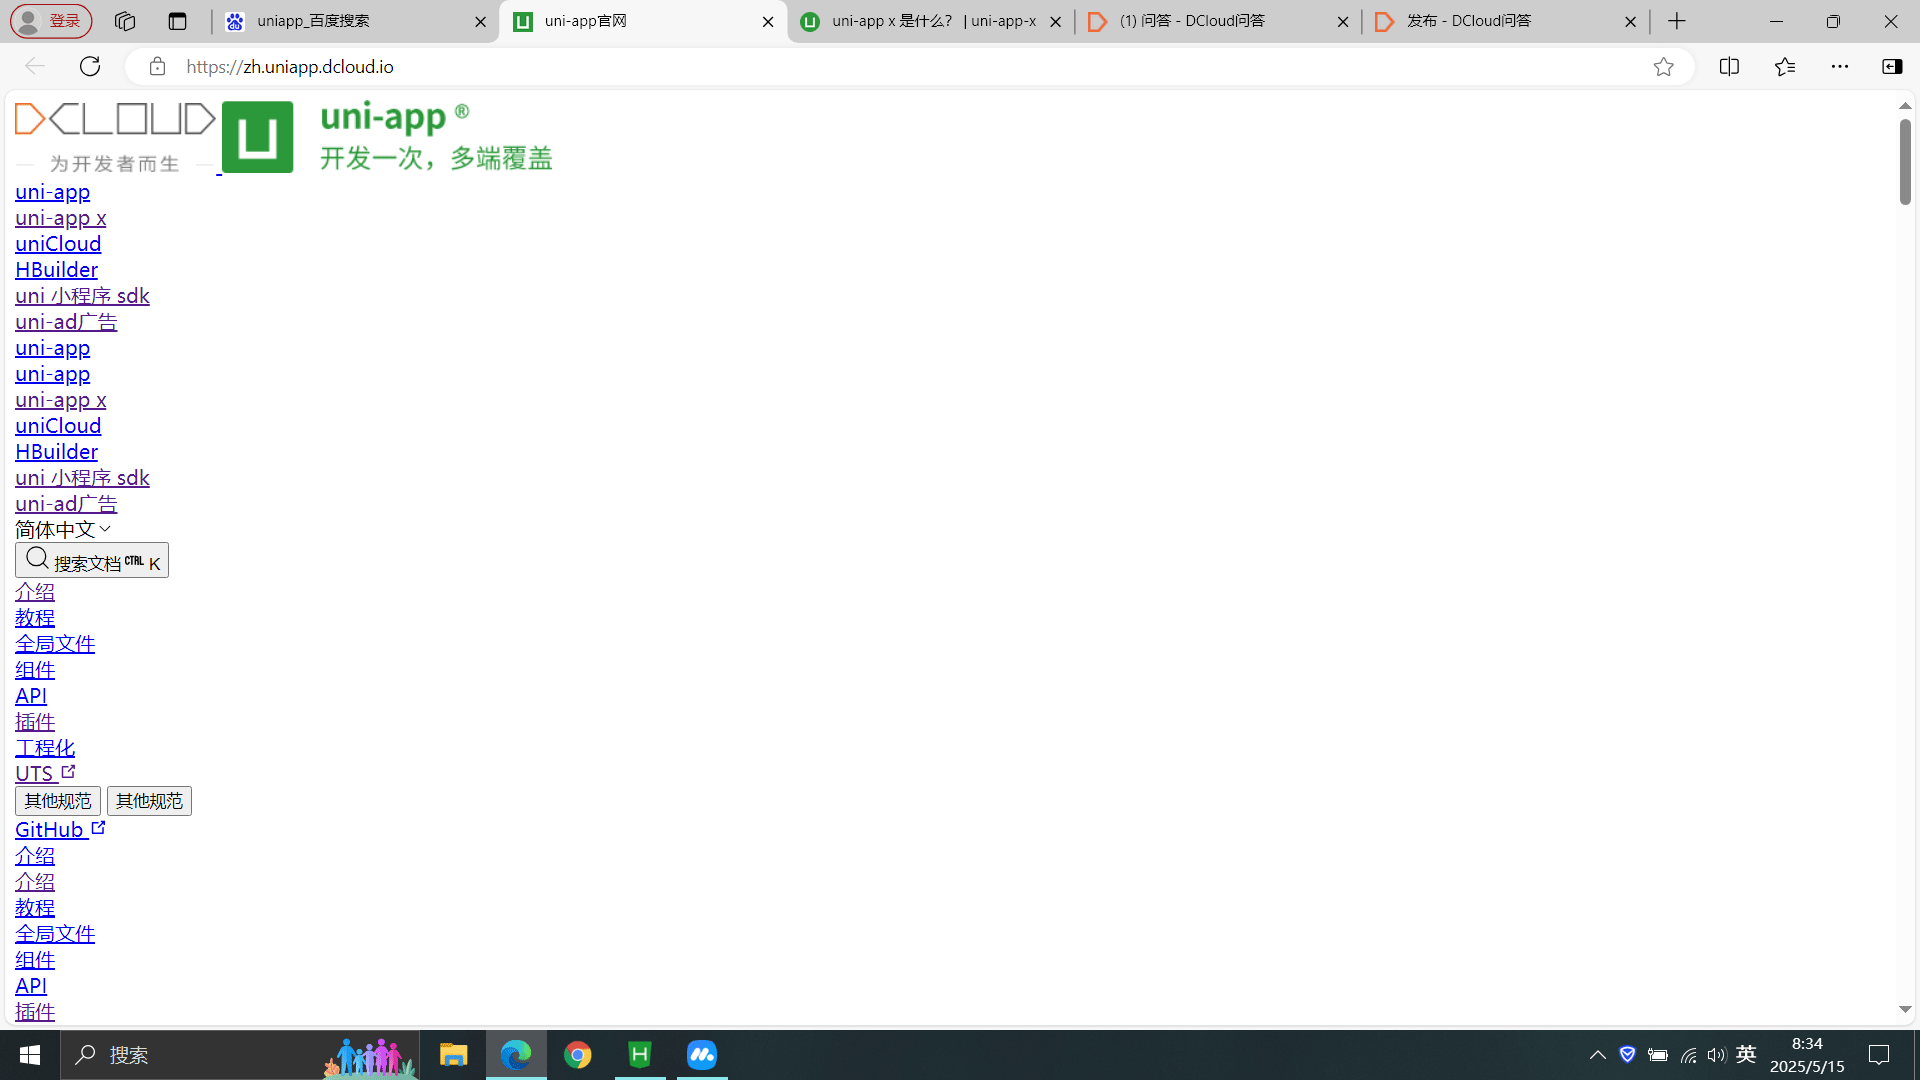
Task: Open the 工程化 link
Action: [x=45, y=748]
